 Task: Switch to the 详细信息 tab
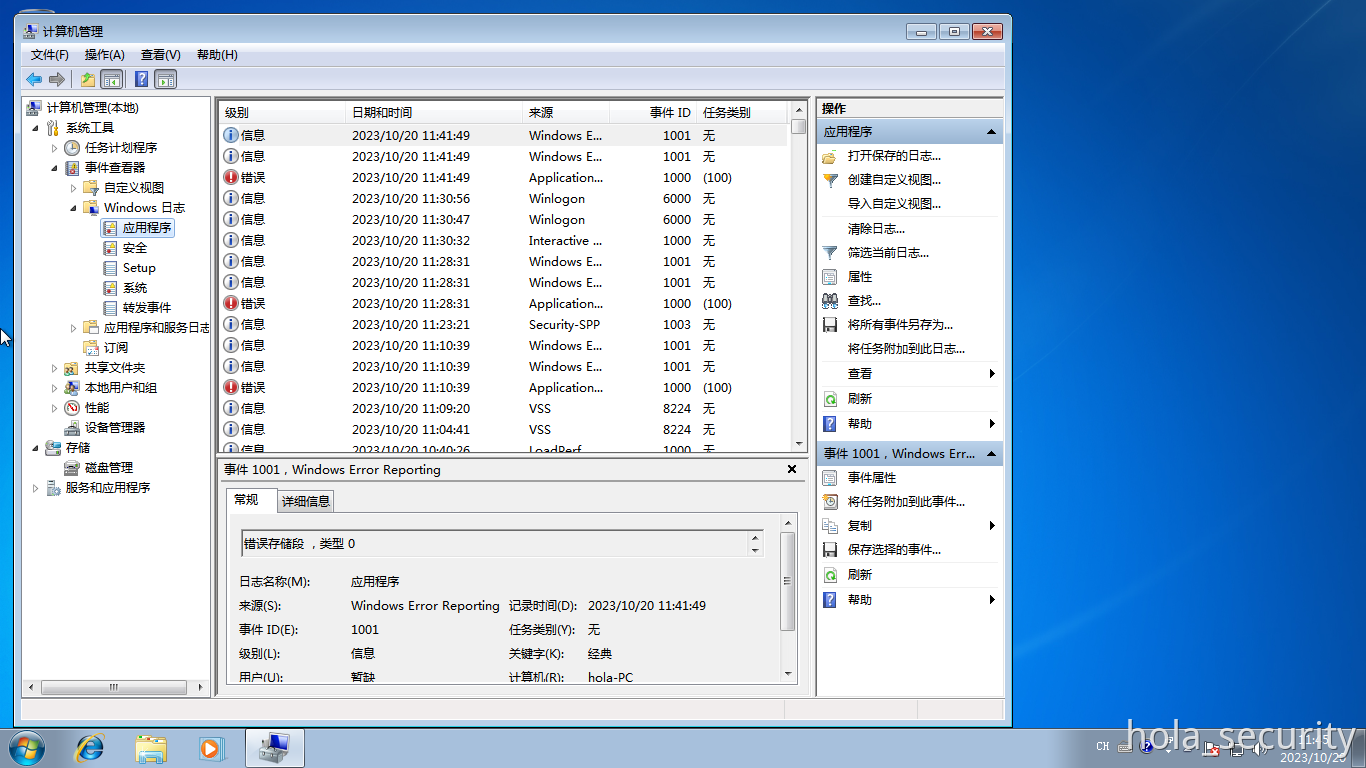305,500
